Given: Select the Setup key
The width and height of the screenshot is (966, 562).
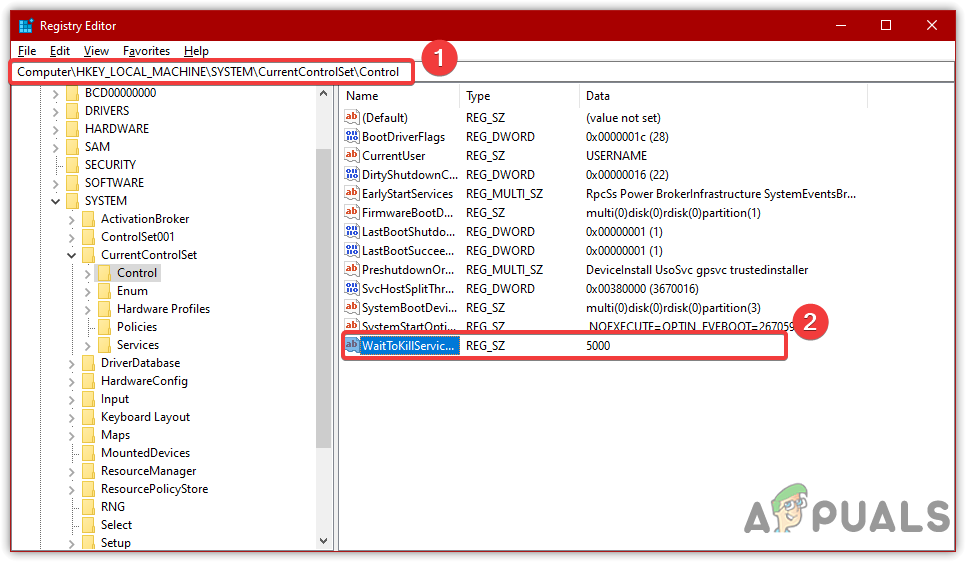Looking at the screenshot, I should coord(116,543).
